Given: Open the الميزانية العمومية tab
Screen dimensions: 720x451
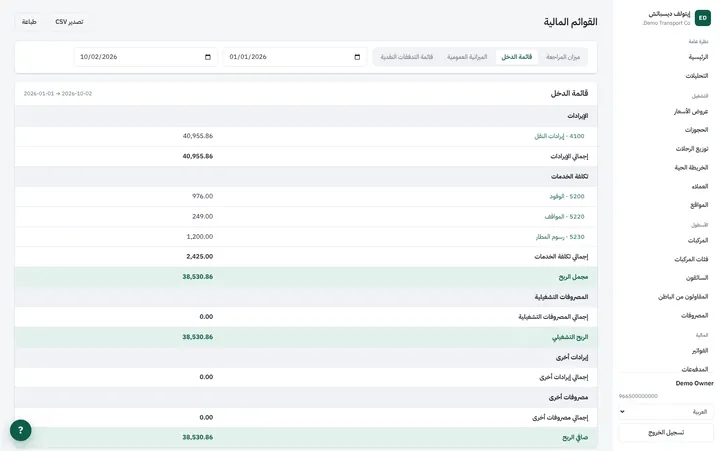Looking at the screenshot, I should (467, 57).
